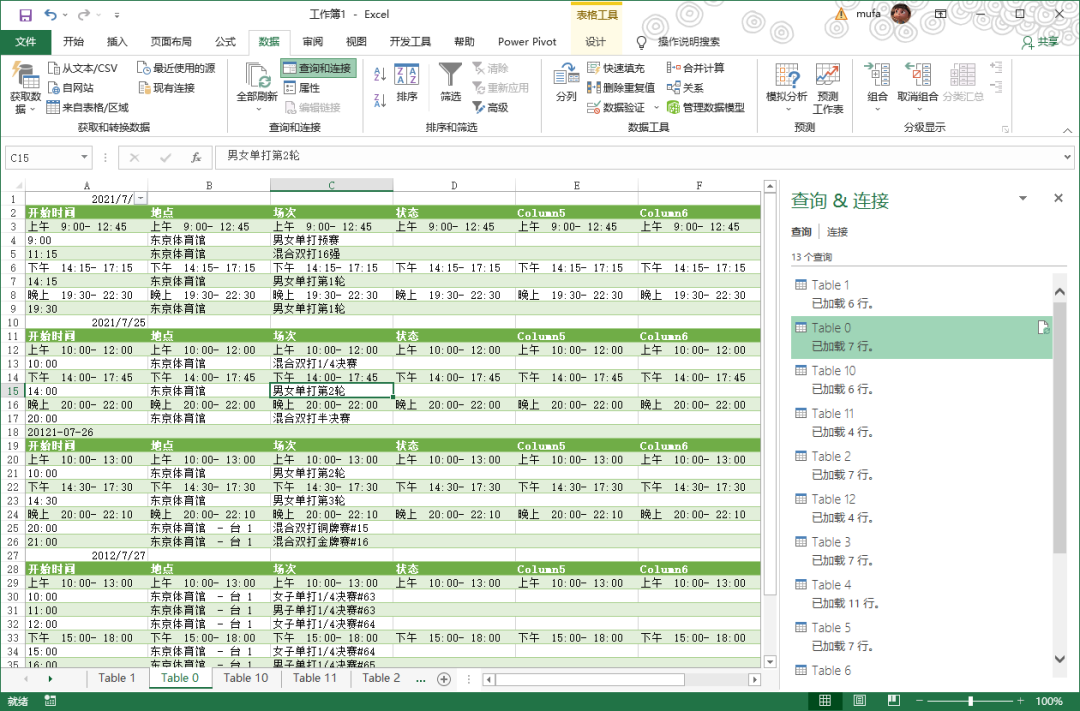Apply the 筛选 (Filter) icon
1080x711 pixels.
point(450,78)
